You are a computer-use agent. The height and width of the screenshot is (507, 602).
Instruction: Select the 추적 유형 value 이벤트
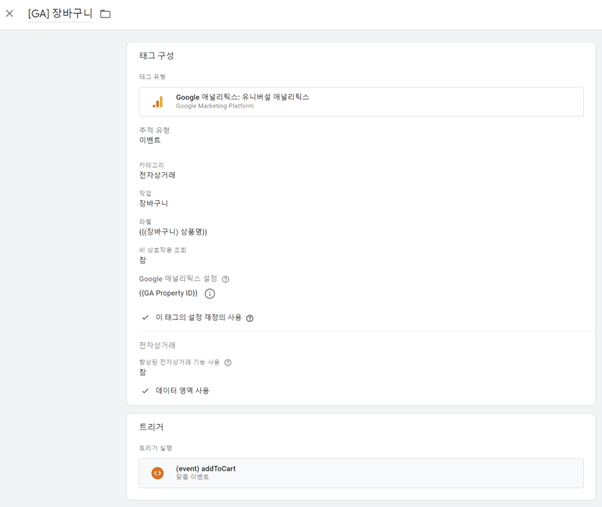(x=150, y=140)
